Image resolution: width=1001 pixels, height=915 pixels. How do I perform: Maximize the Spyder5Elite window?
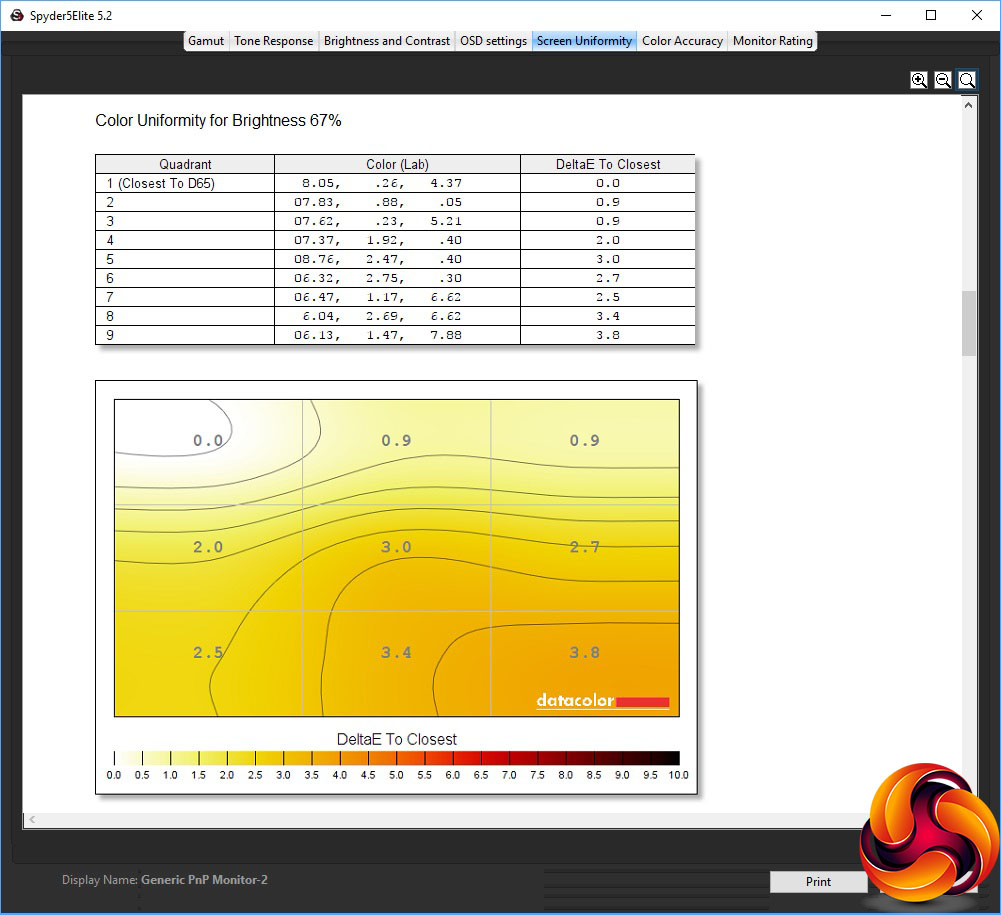[x=931, y=15]
